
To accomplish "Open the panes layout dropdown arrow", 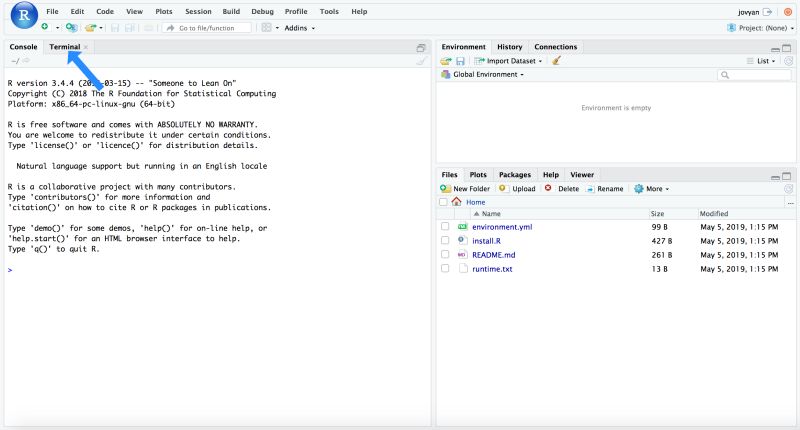I will [x=277, y=28].
